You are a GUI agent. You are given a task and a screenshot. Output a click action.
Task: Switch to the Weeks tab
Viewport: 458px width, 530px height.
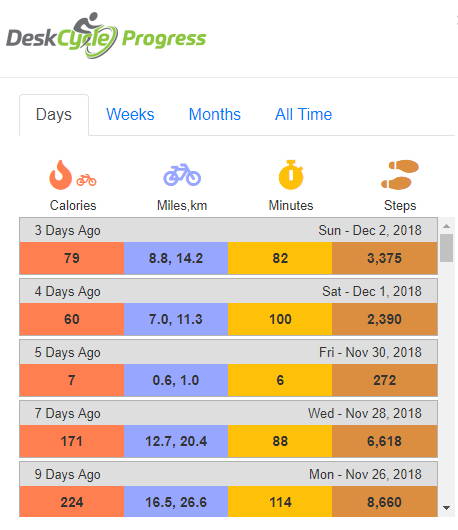coord(130,114)
